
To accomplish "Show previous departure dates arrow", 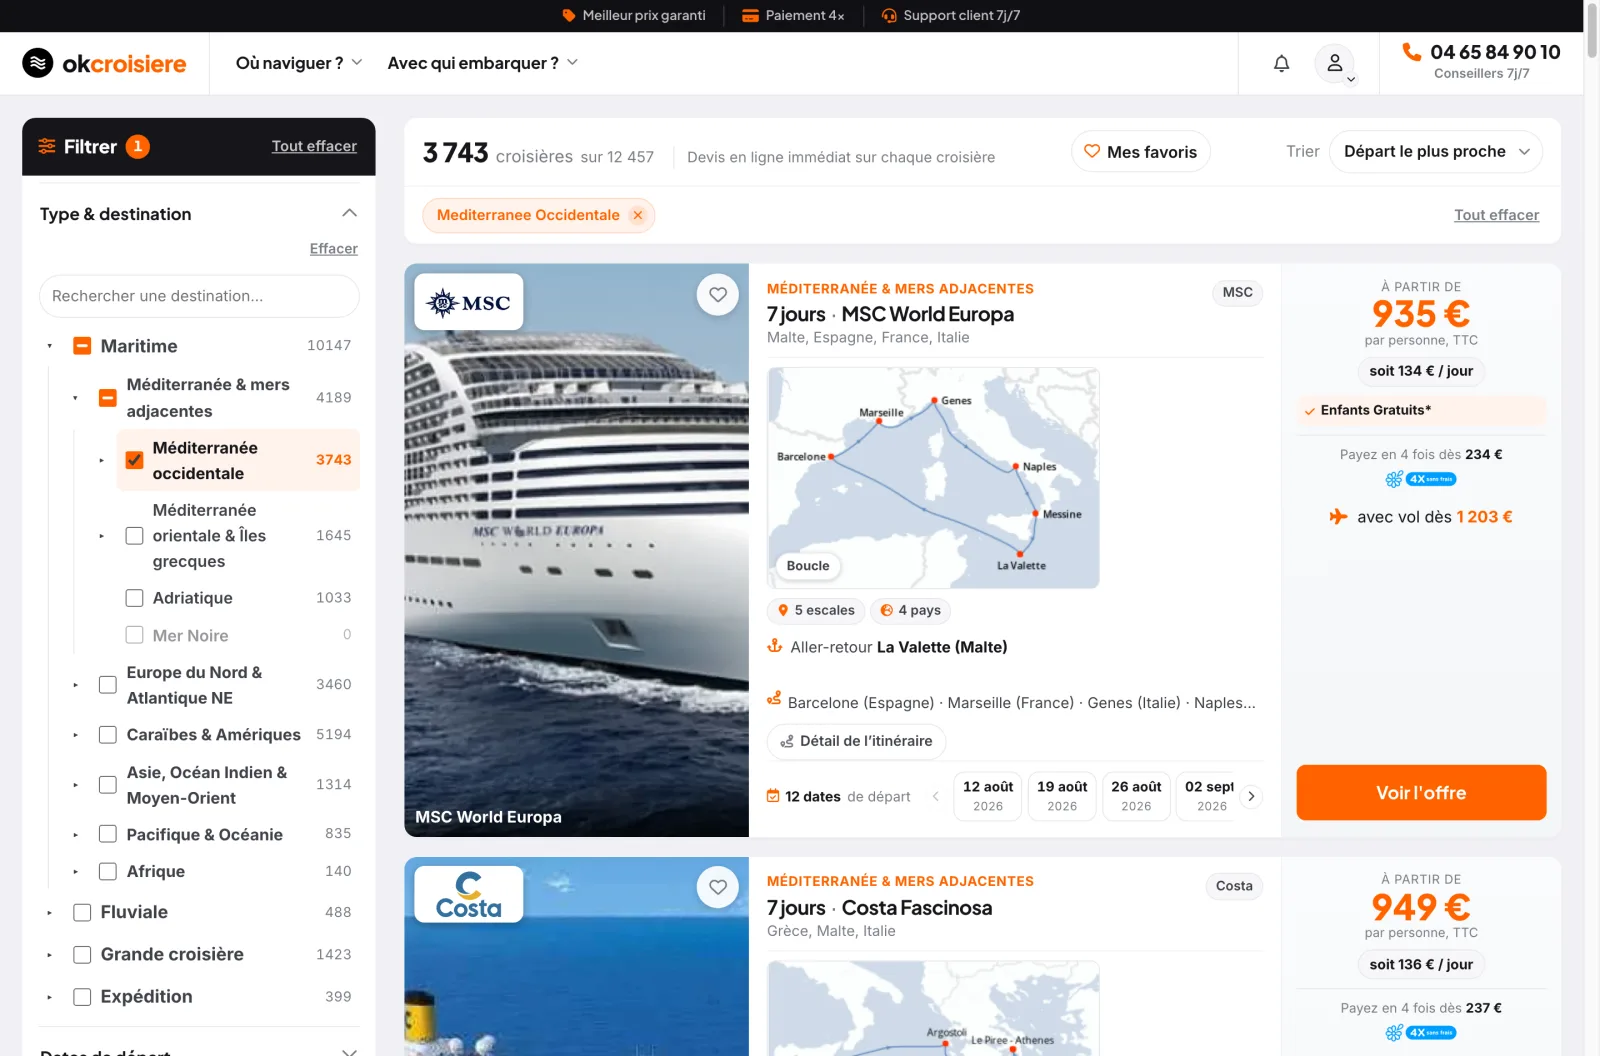I will pos(936,796).
